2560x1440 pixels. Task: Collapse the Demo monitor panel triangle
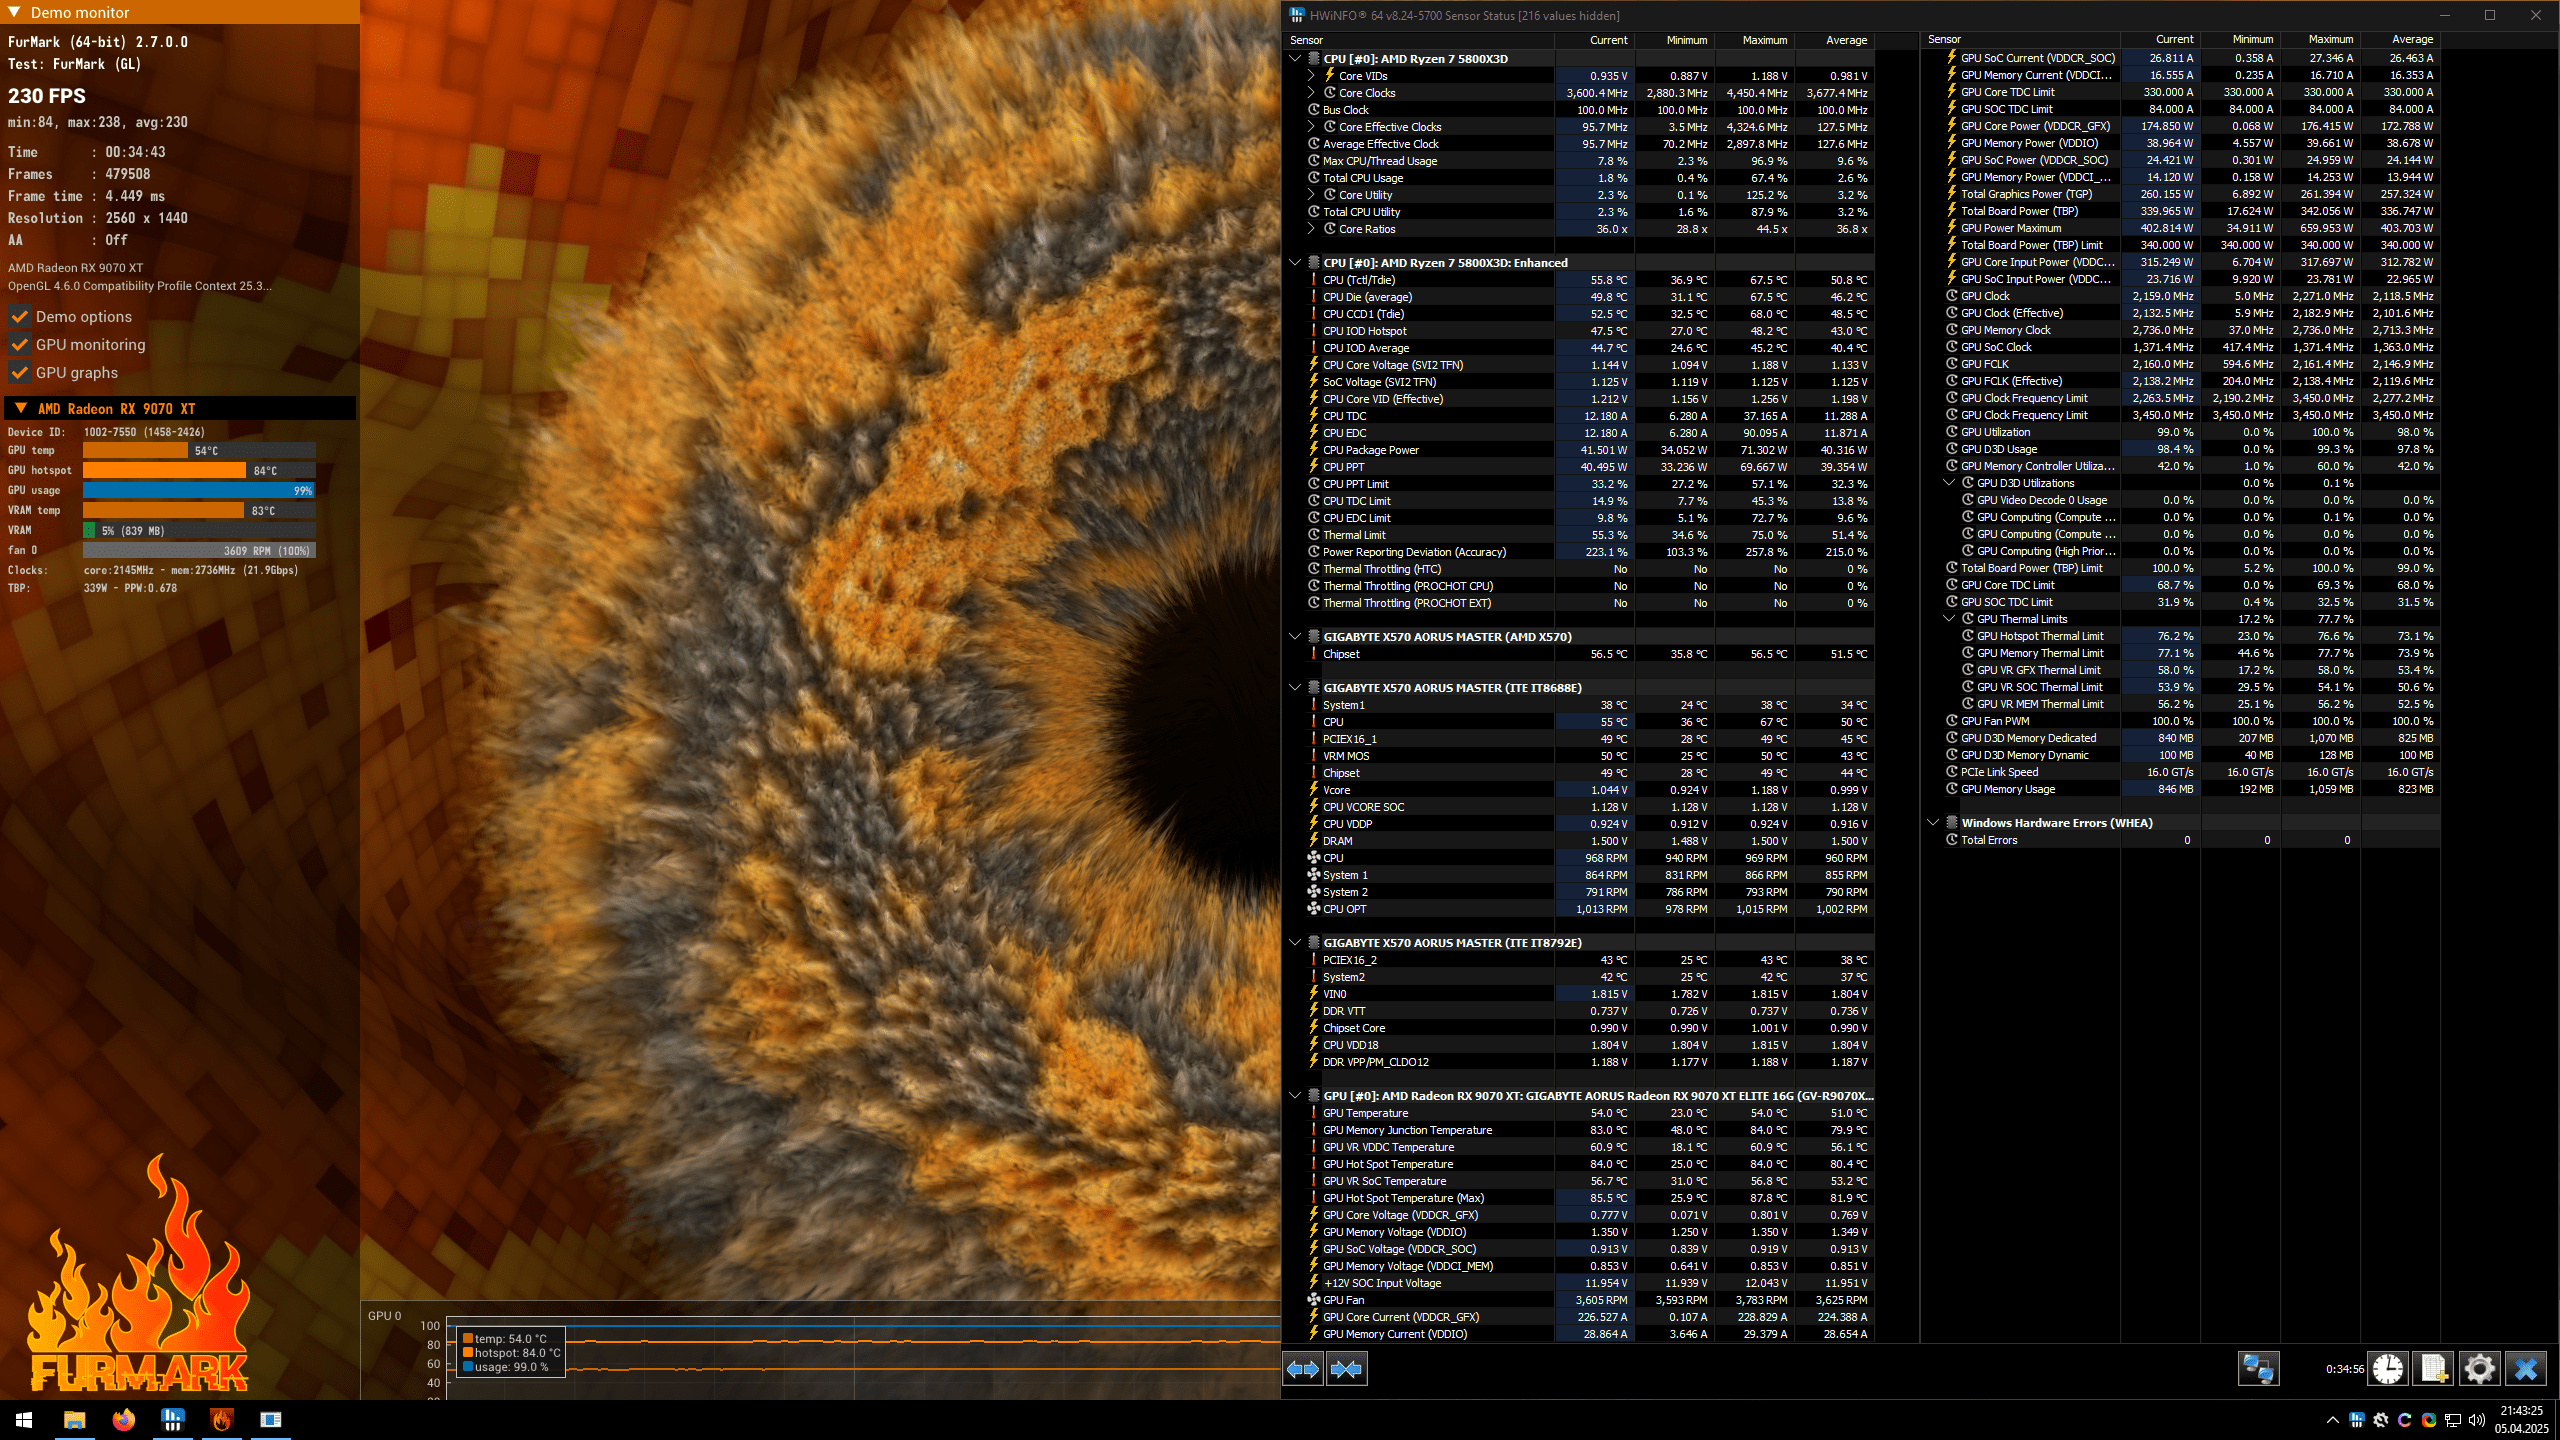[x=14, y=12]
